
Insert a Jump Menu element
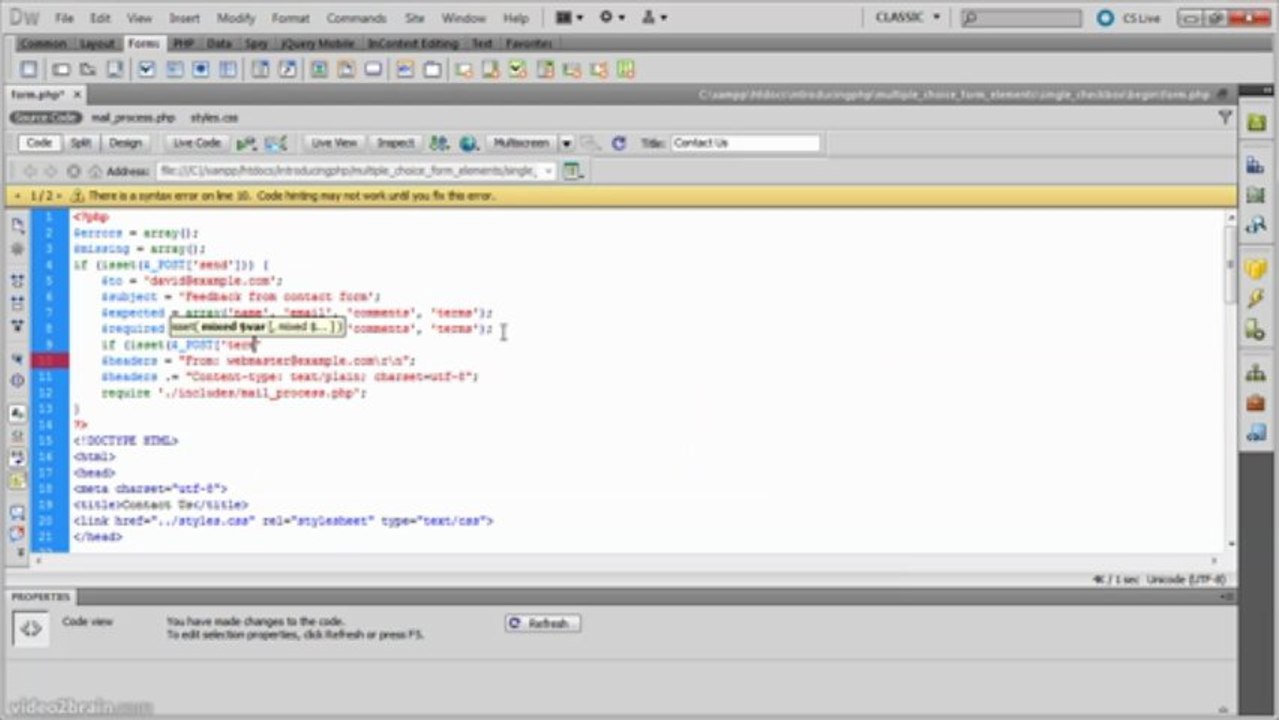click(288, 70)
